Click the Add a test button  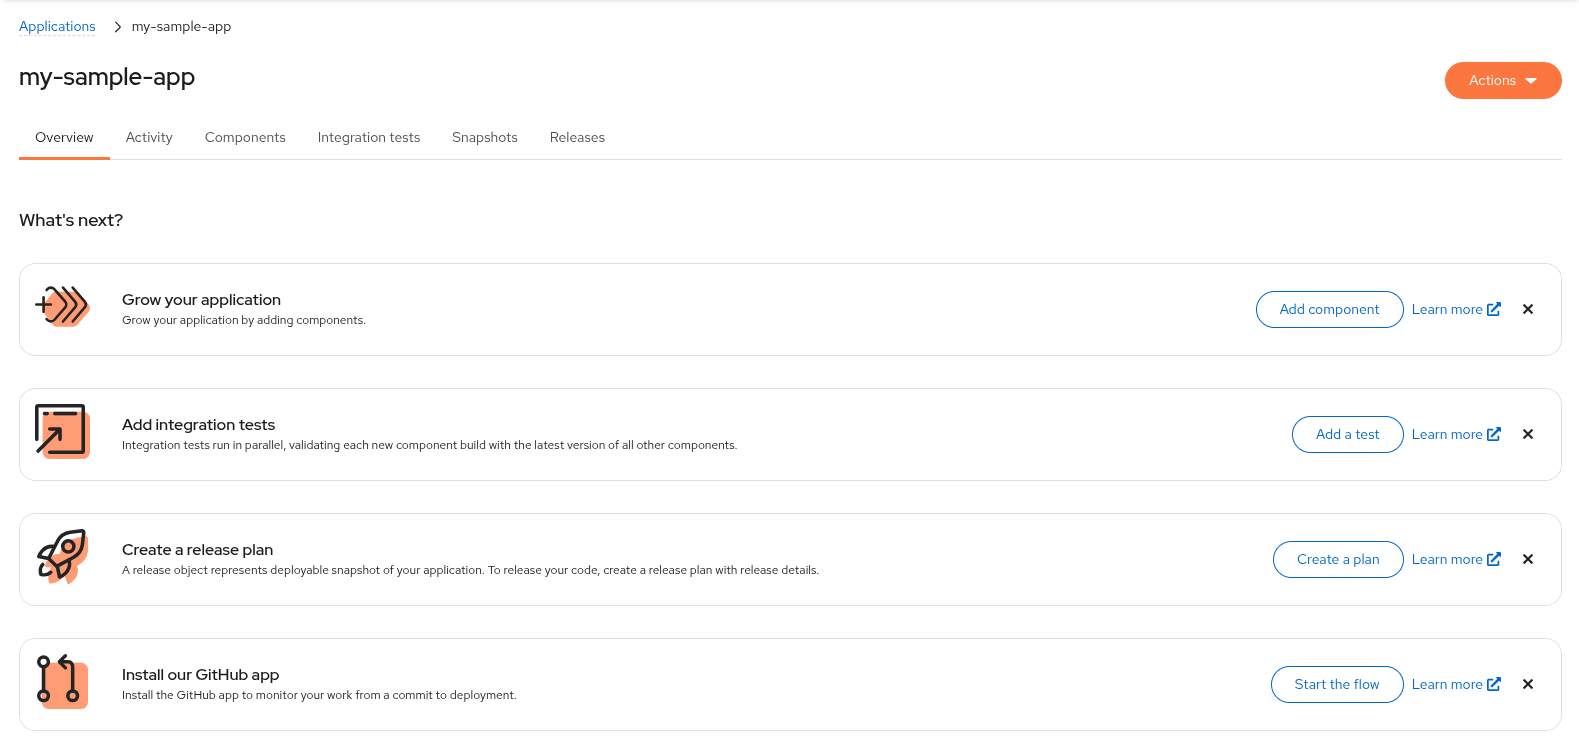[1347, 434]
